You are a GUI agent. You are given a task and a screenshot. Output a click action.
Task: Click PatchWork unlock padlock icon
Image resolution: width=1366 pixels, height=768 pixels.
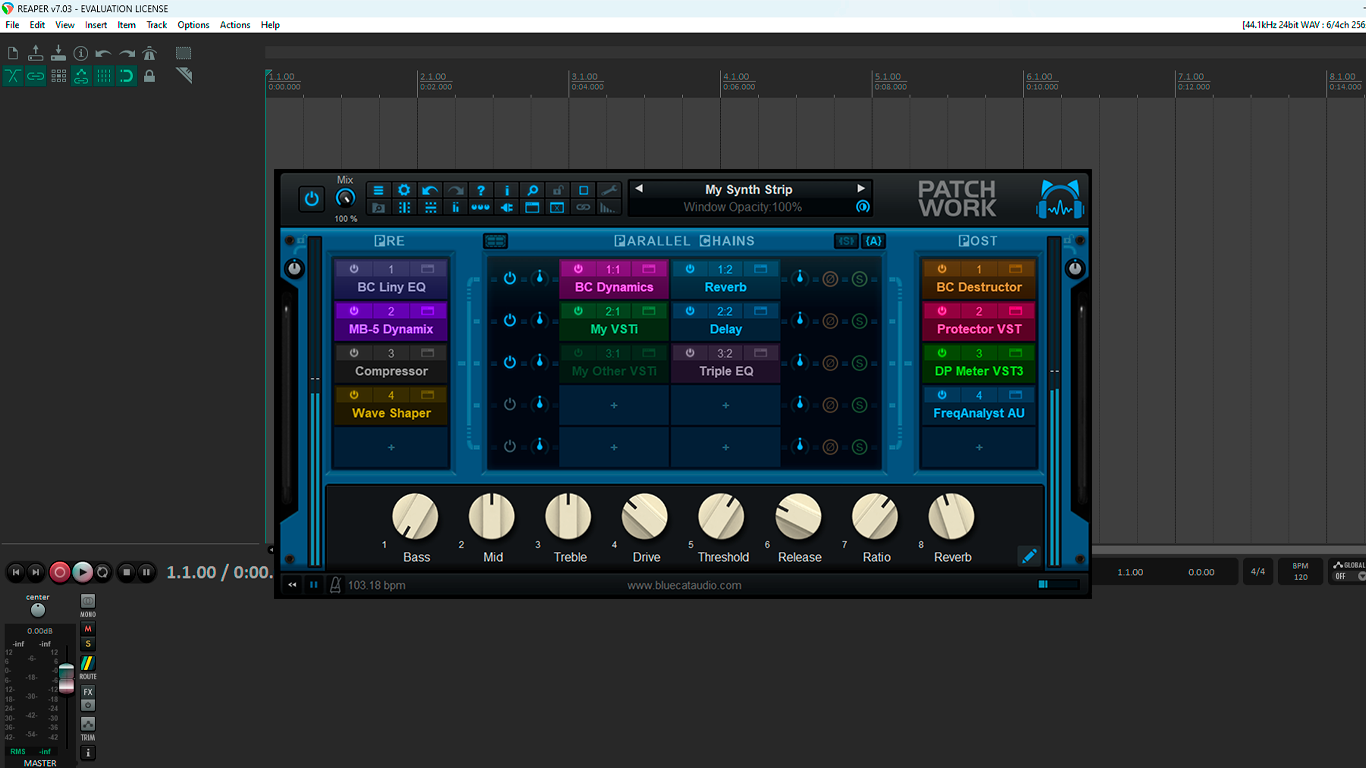point(558,190)
